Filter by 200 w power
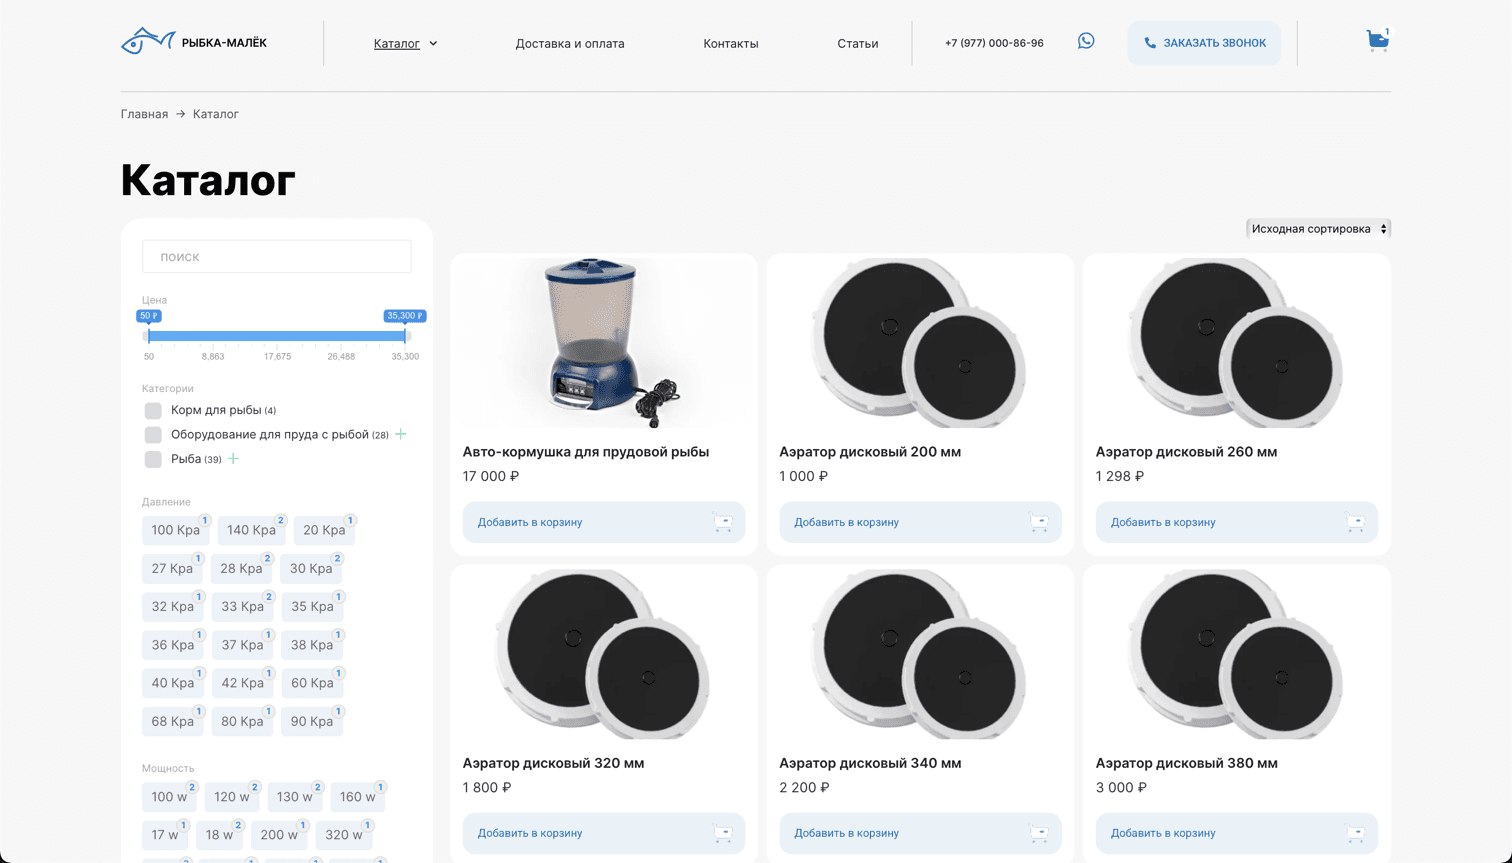The height and width of the screenshot is (863, 1512). coord(279,835)
